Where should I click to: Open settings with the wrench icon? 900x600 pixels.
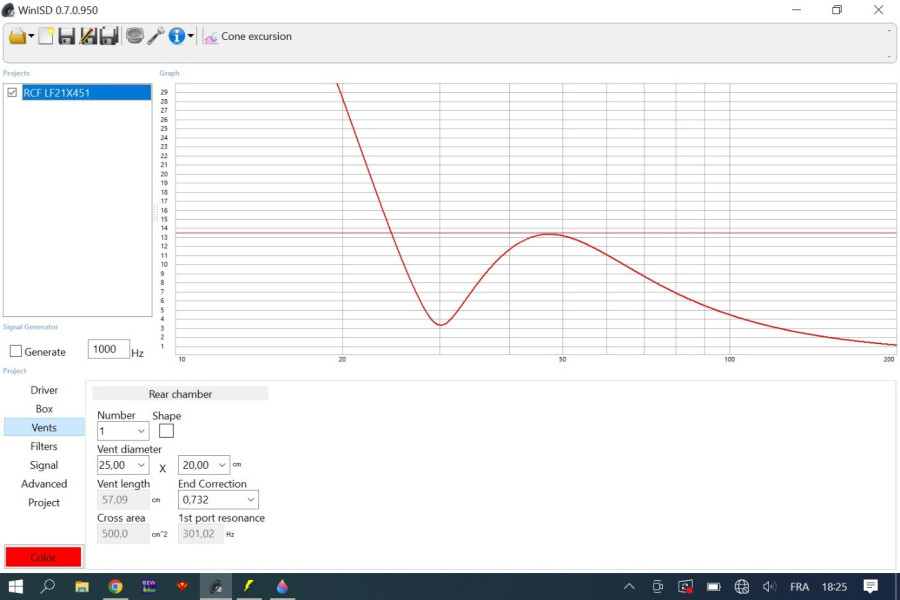coord(156,36)
